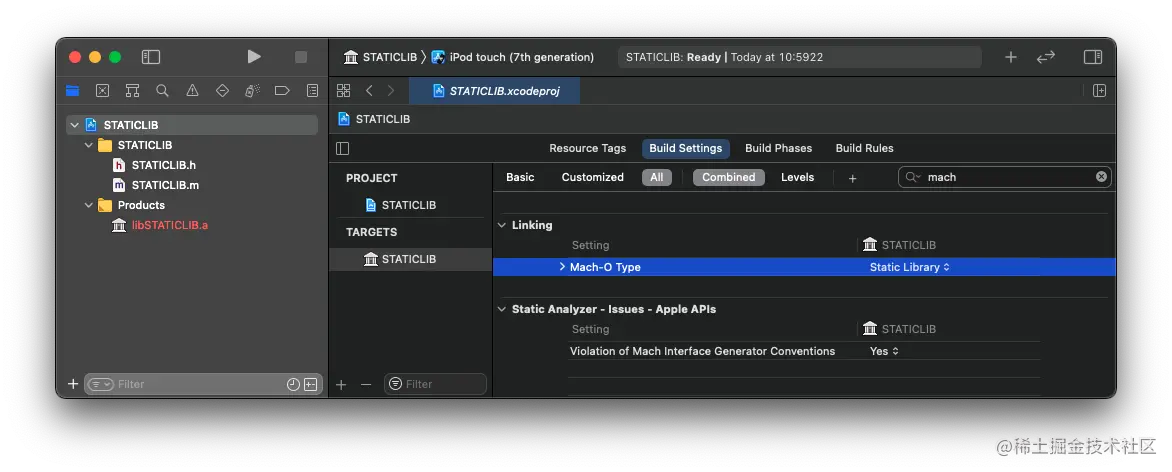Click the STATICLIB Ready activity status
1172x472 pixels.
(799, 57)
